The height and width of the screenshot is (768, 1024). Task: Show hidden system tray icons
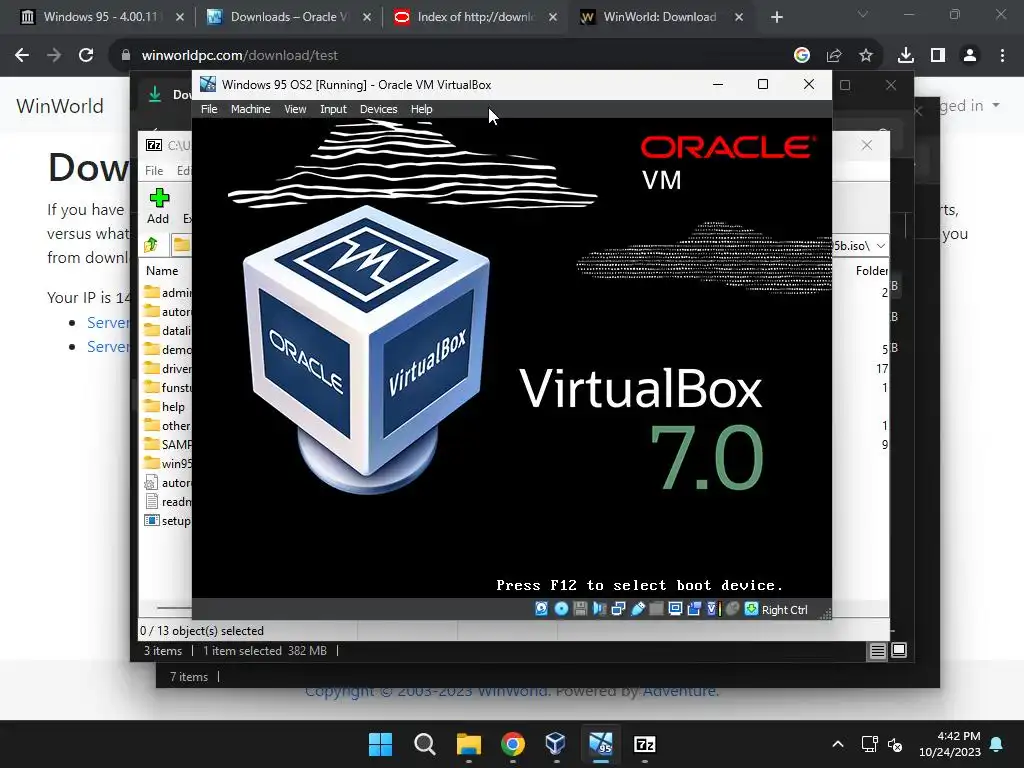tap(838, 744)
